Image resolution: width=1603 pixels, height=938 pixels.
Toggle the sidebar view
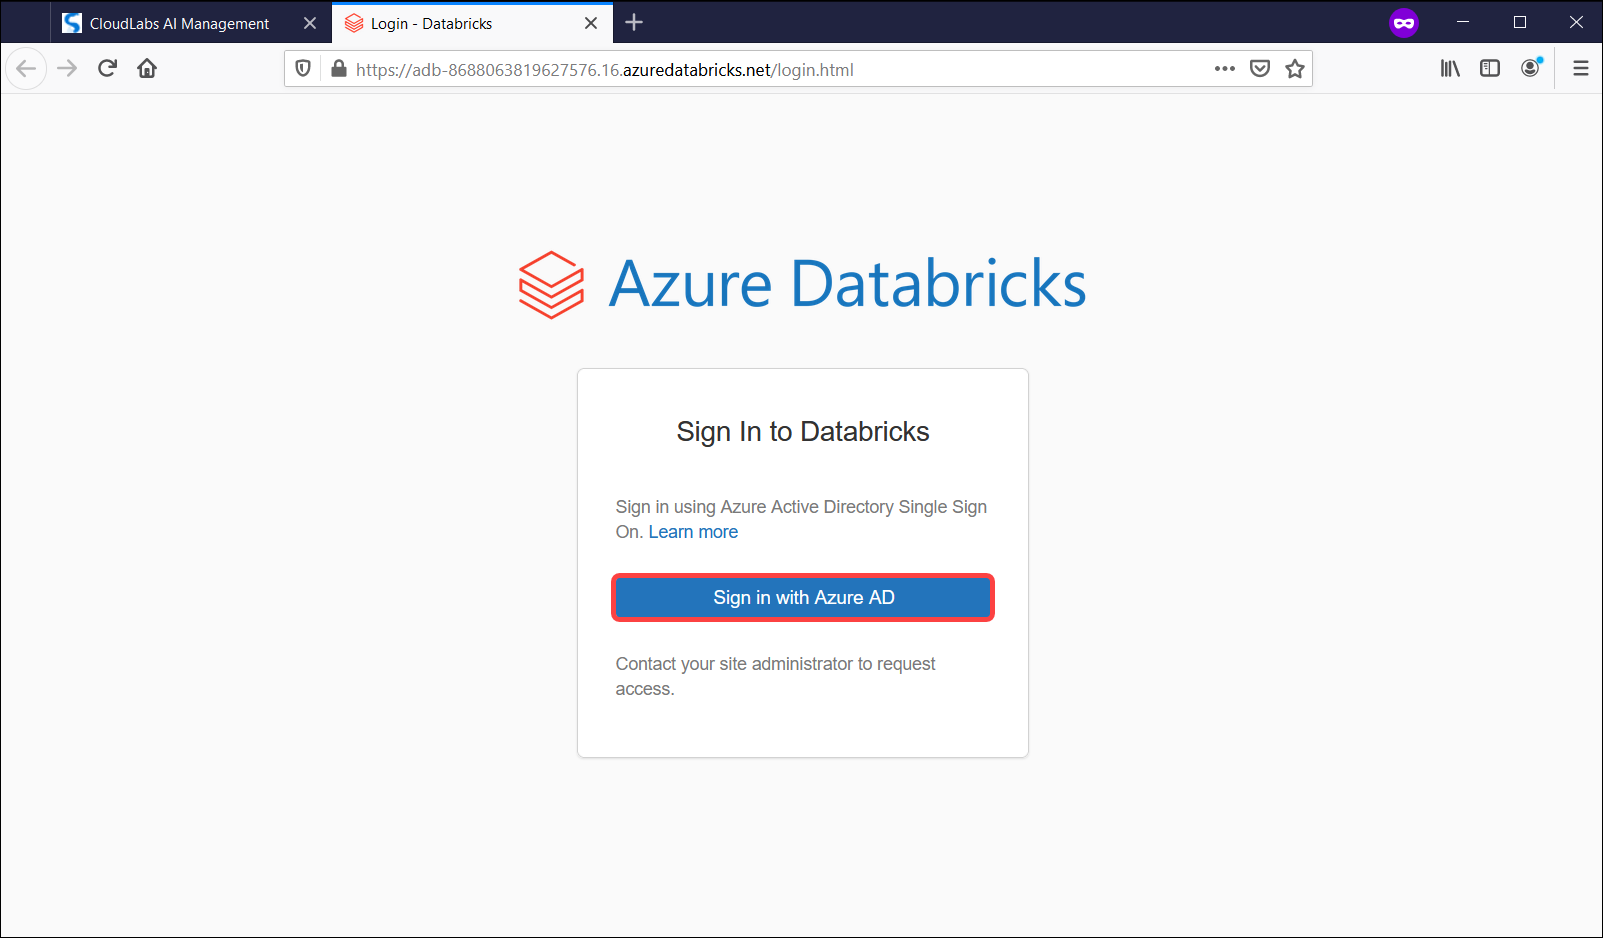1490,68
